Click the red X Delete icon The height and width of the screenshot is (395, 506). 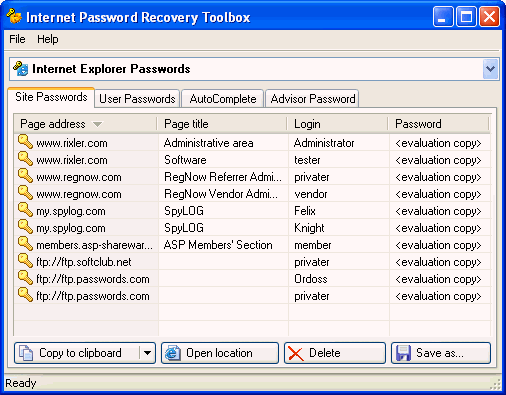pyautogui.click(x=296, y=353)
